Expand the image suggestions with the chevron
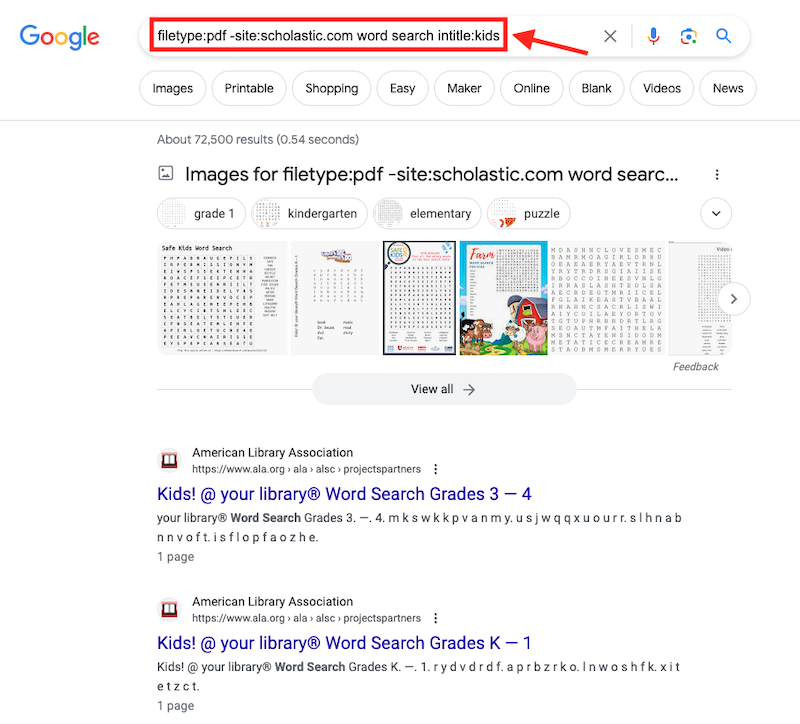The height and width of the screenshot is (724, 800). [x=716, y=213]
